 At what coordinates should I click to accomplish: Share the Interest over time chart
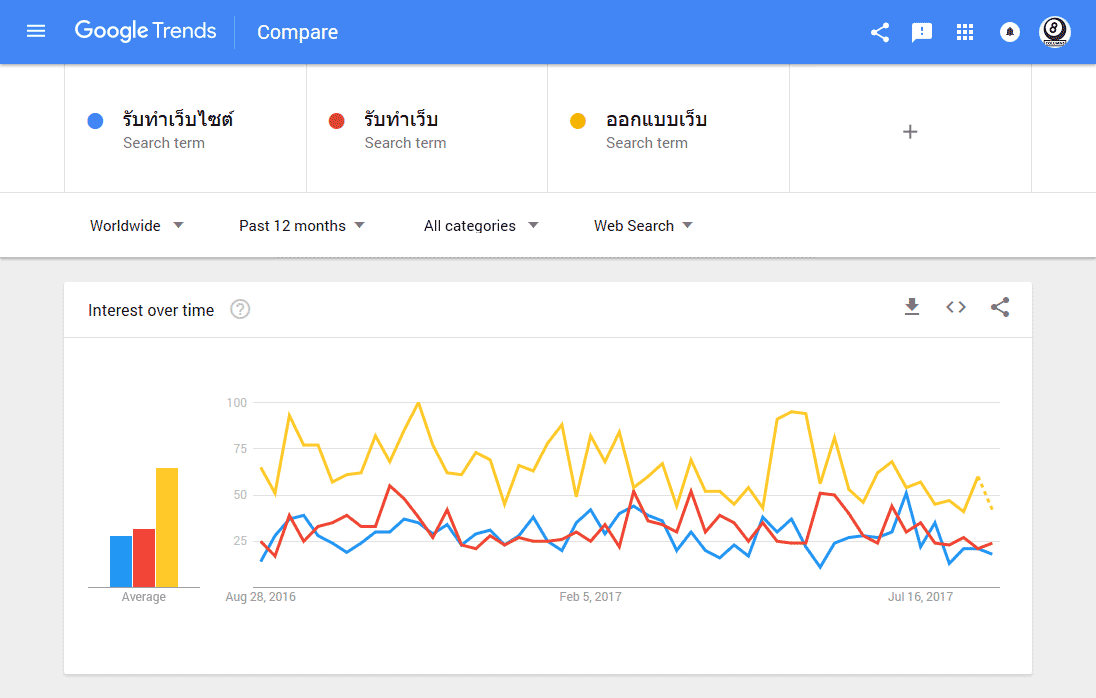(x=1000, y=308)
